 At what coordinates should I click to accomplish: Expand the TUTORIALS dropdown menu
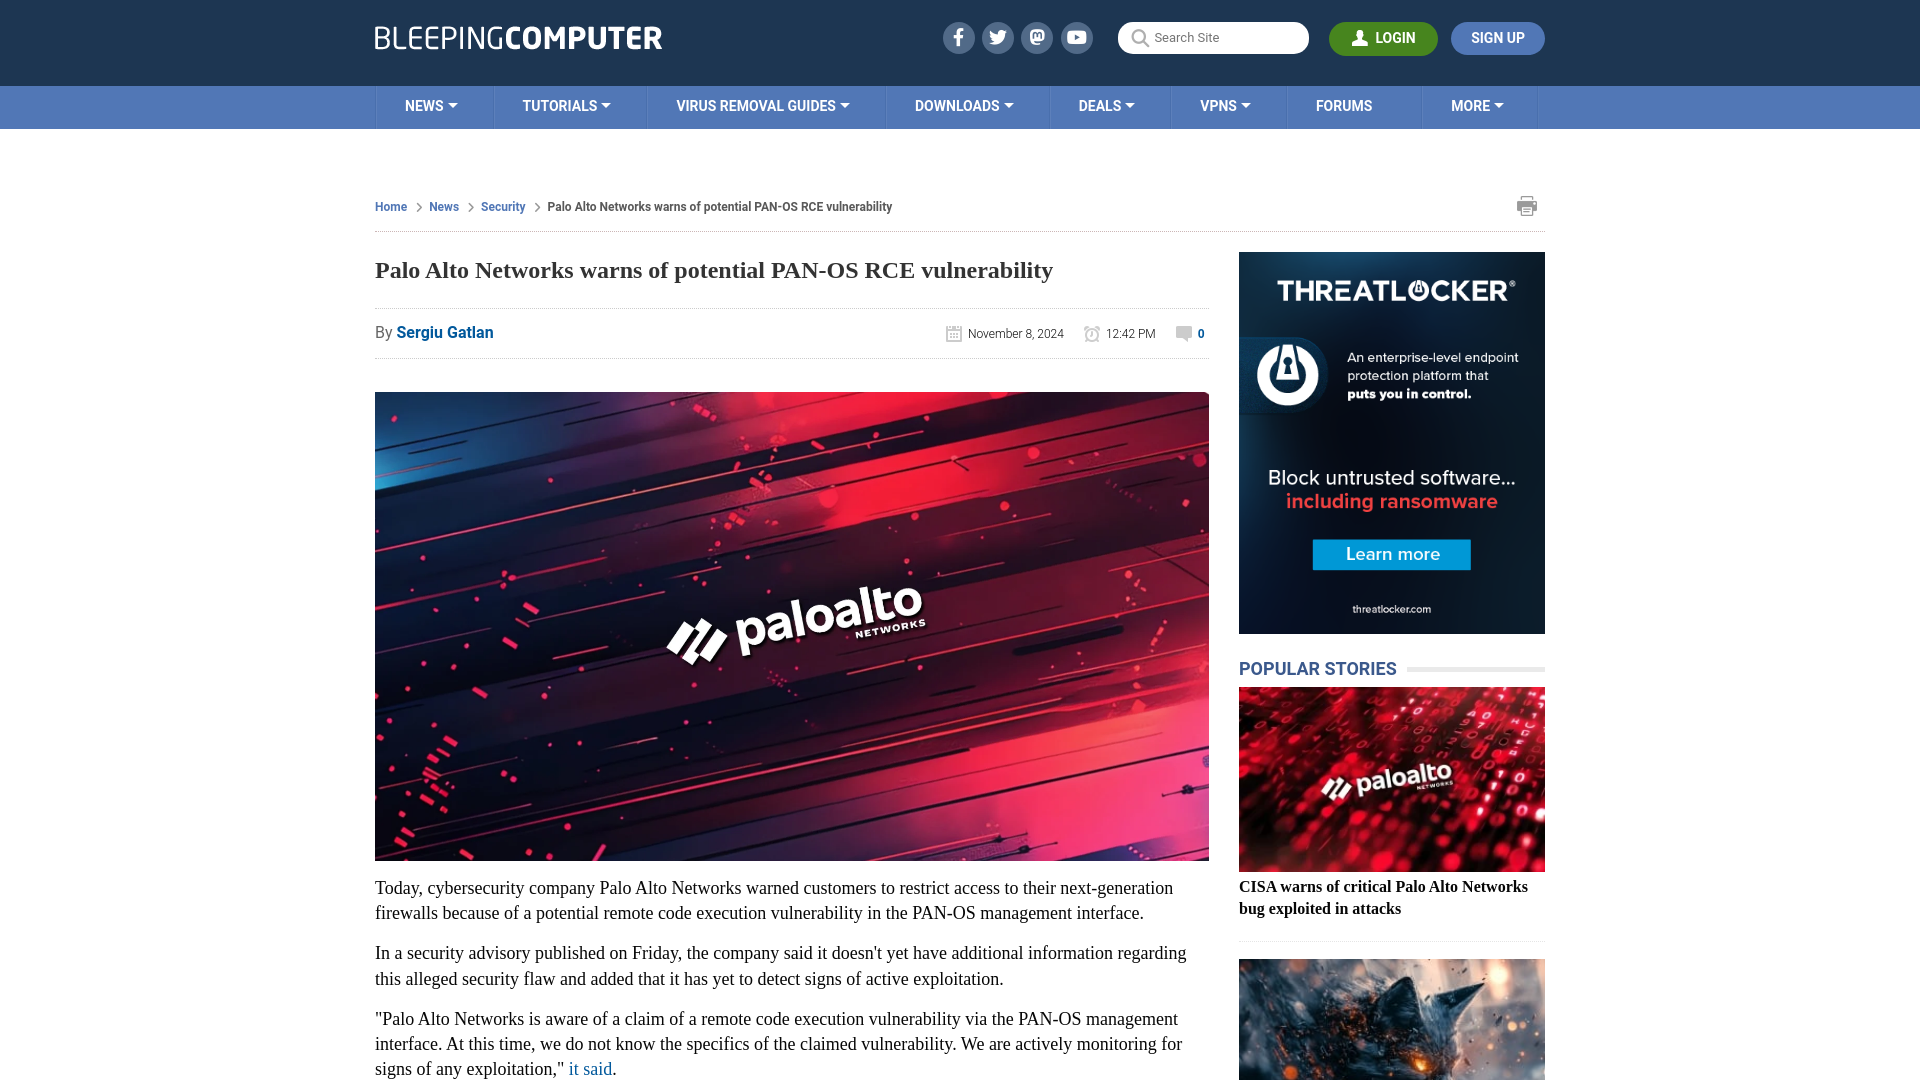(566, 105)
